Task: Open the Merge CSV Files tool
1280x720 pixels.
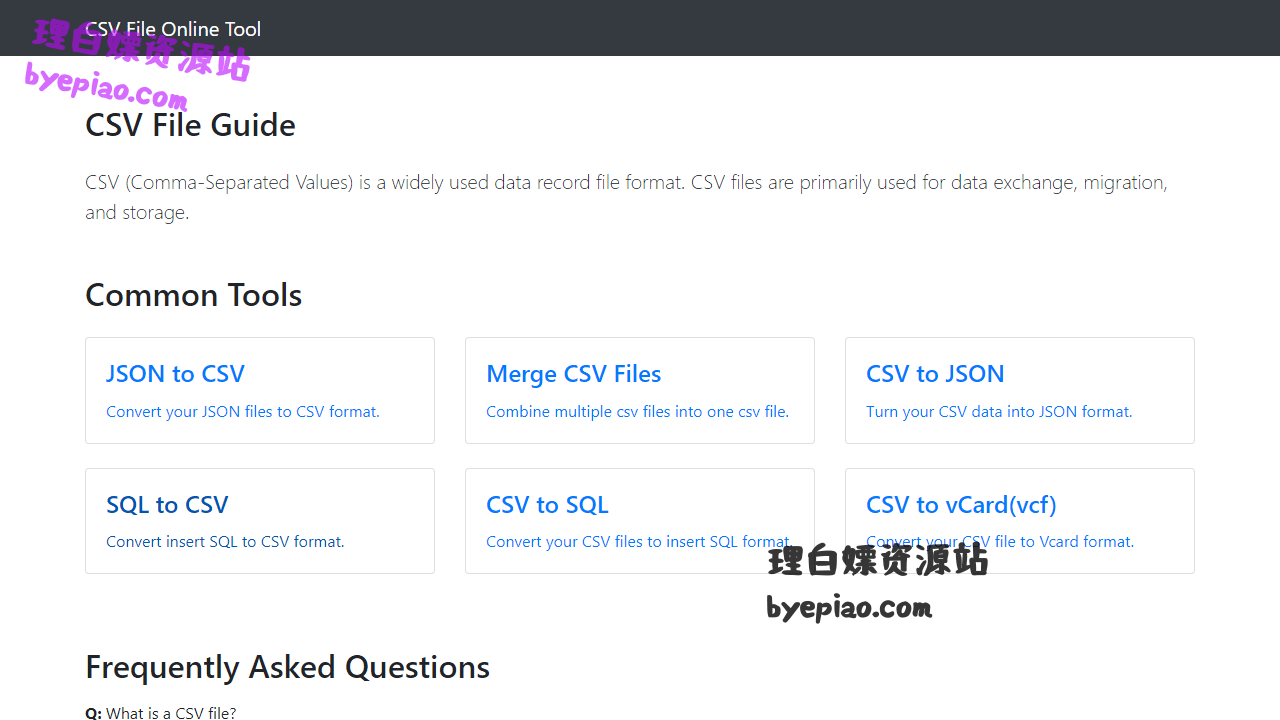Action: [640, 390]
